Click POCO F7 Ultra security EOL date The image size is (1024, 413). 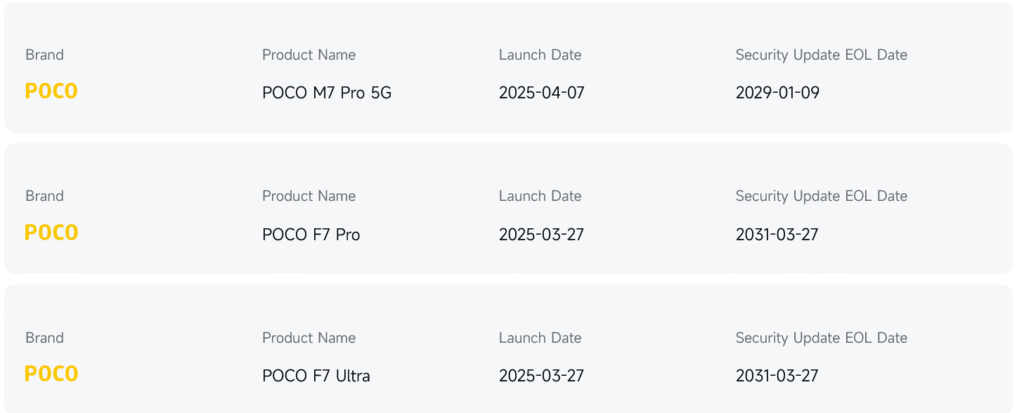pos(776,376)
